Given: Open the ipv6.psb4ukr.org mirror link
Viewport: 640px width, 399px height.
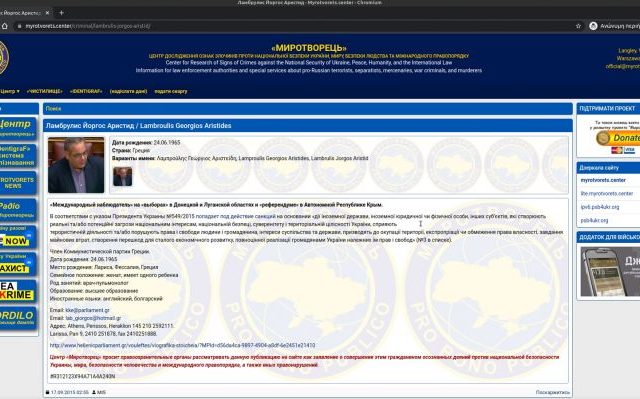Looking at the screenshot, I should pos(600,207).
